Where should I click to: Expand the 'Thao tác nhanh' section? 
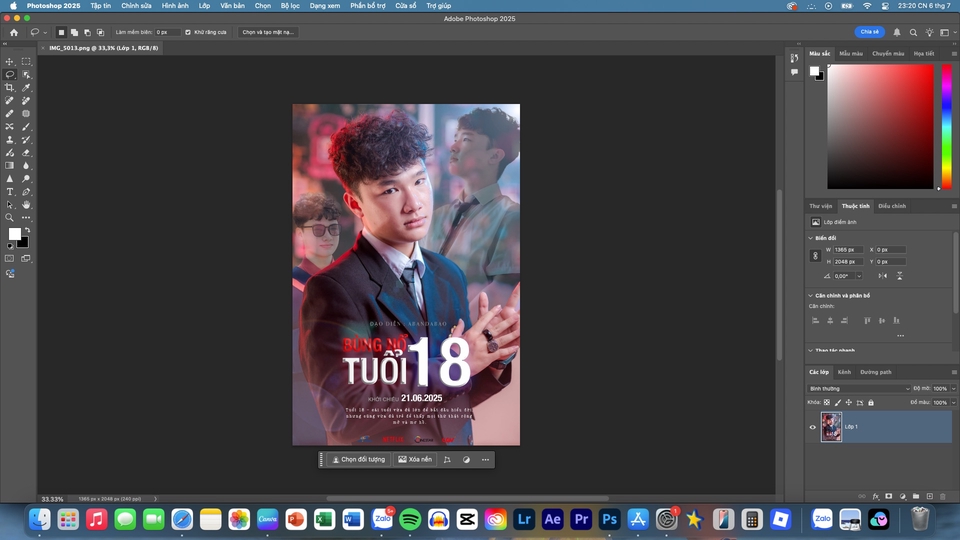811,351
